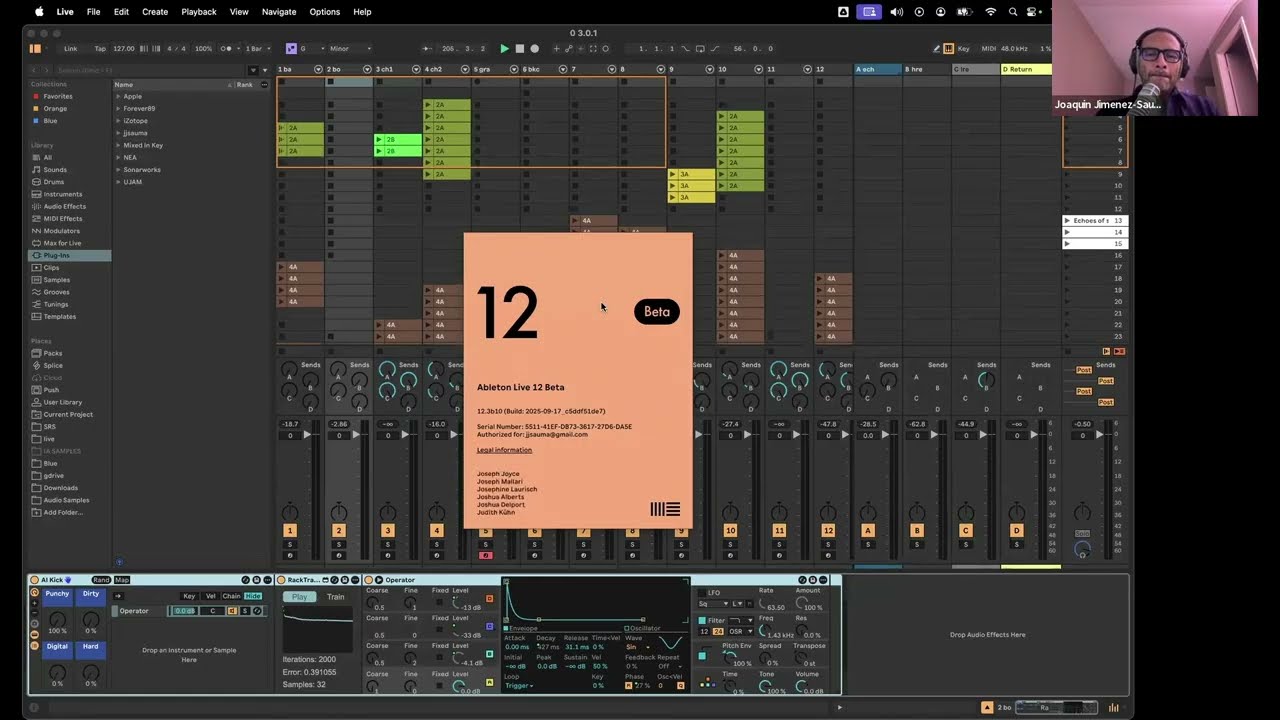The image size is (1280, 720).
Task: Open Packs under Places
Action: click(52, 353)
